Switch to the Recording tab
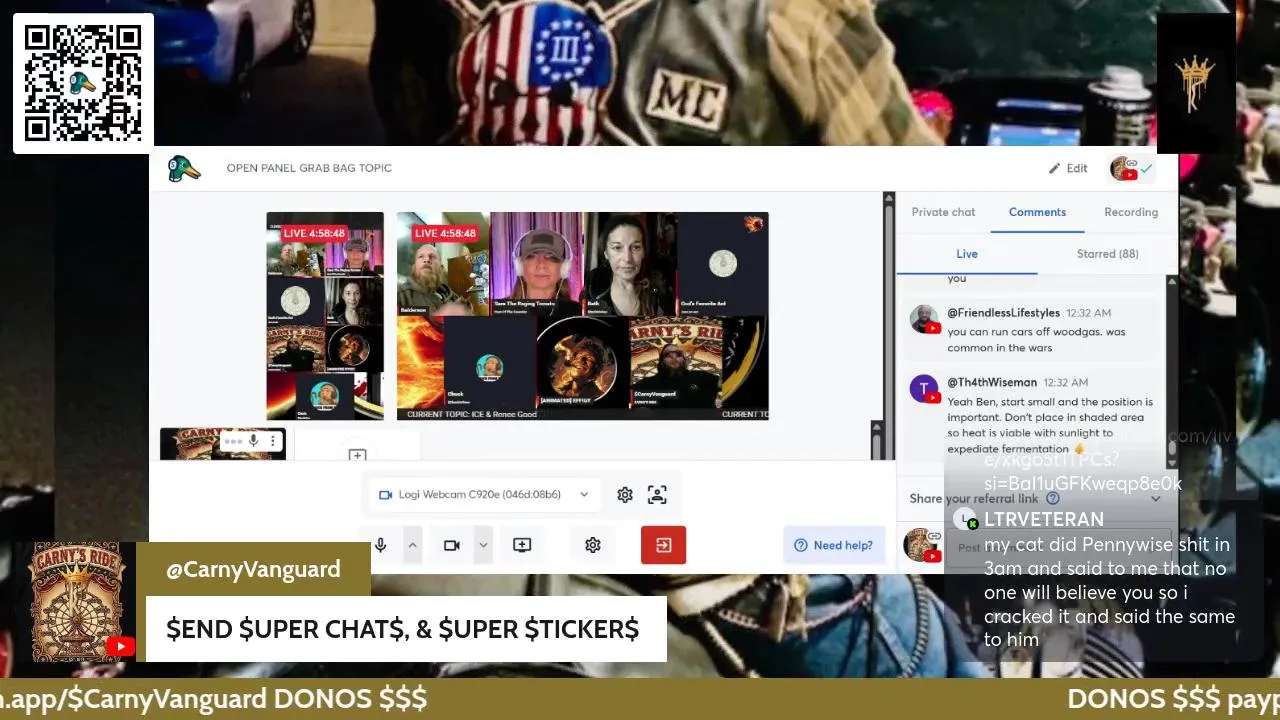1280x720 pixels. pos(1131,212)
